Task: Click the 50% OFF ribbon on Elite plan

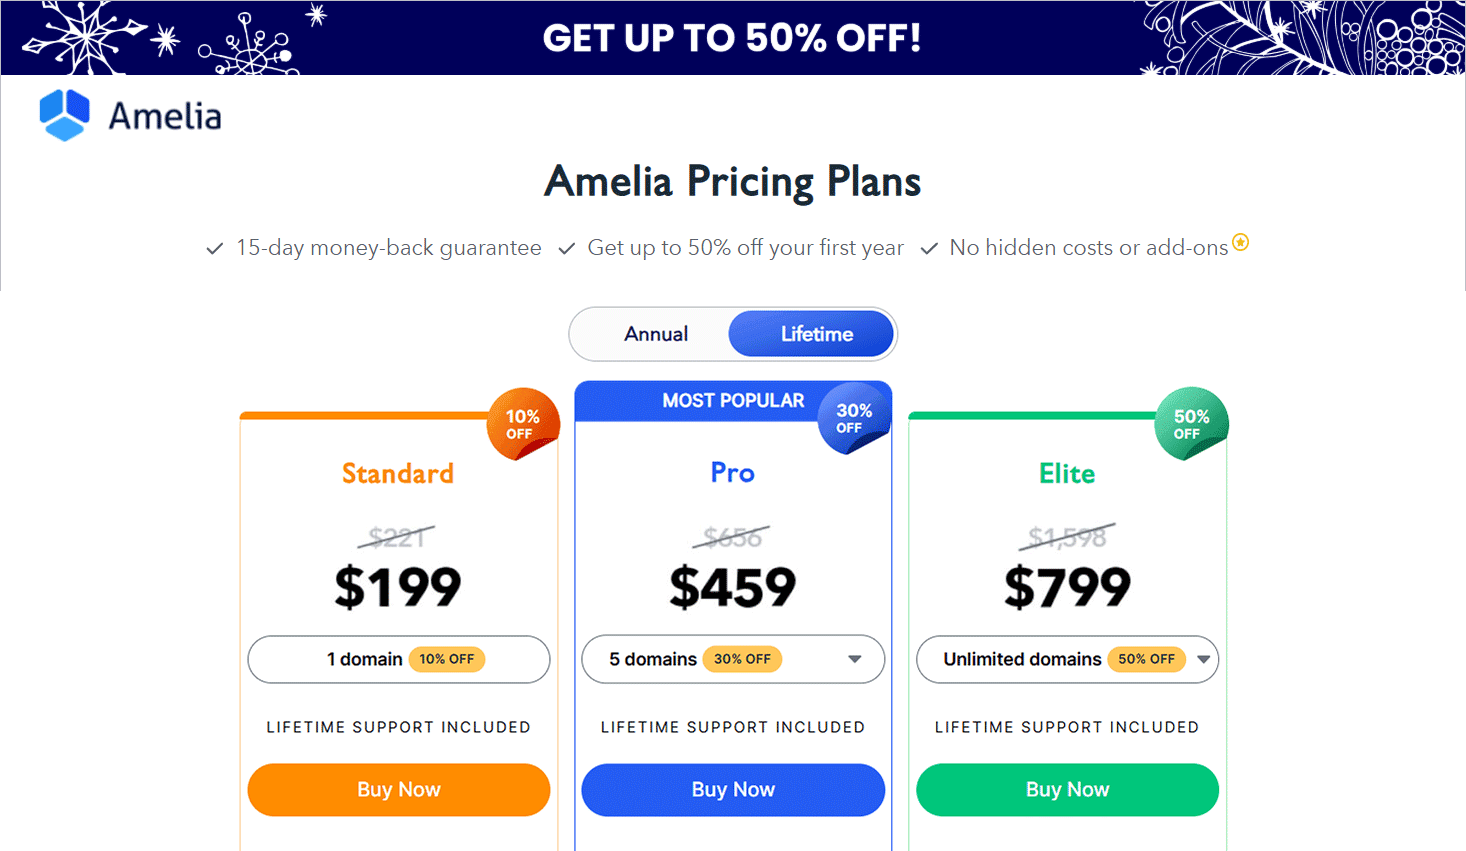Action: tap(1191, 423)
